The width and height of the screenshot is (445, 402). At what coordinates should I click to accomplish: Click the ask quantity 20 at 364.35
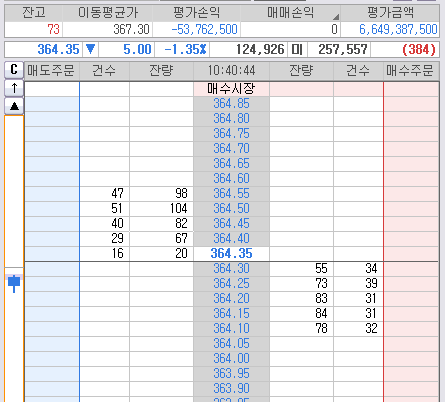click(x=182, y=254)
